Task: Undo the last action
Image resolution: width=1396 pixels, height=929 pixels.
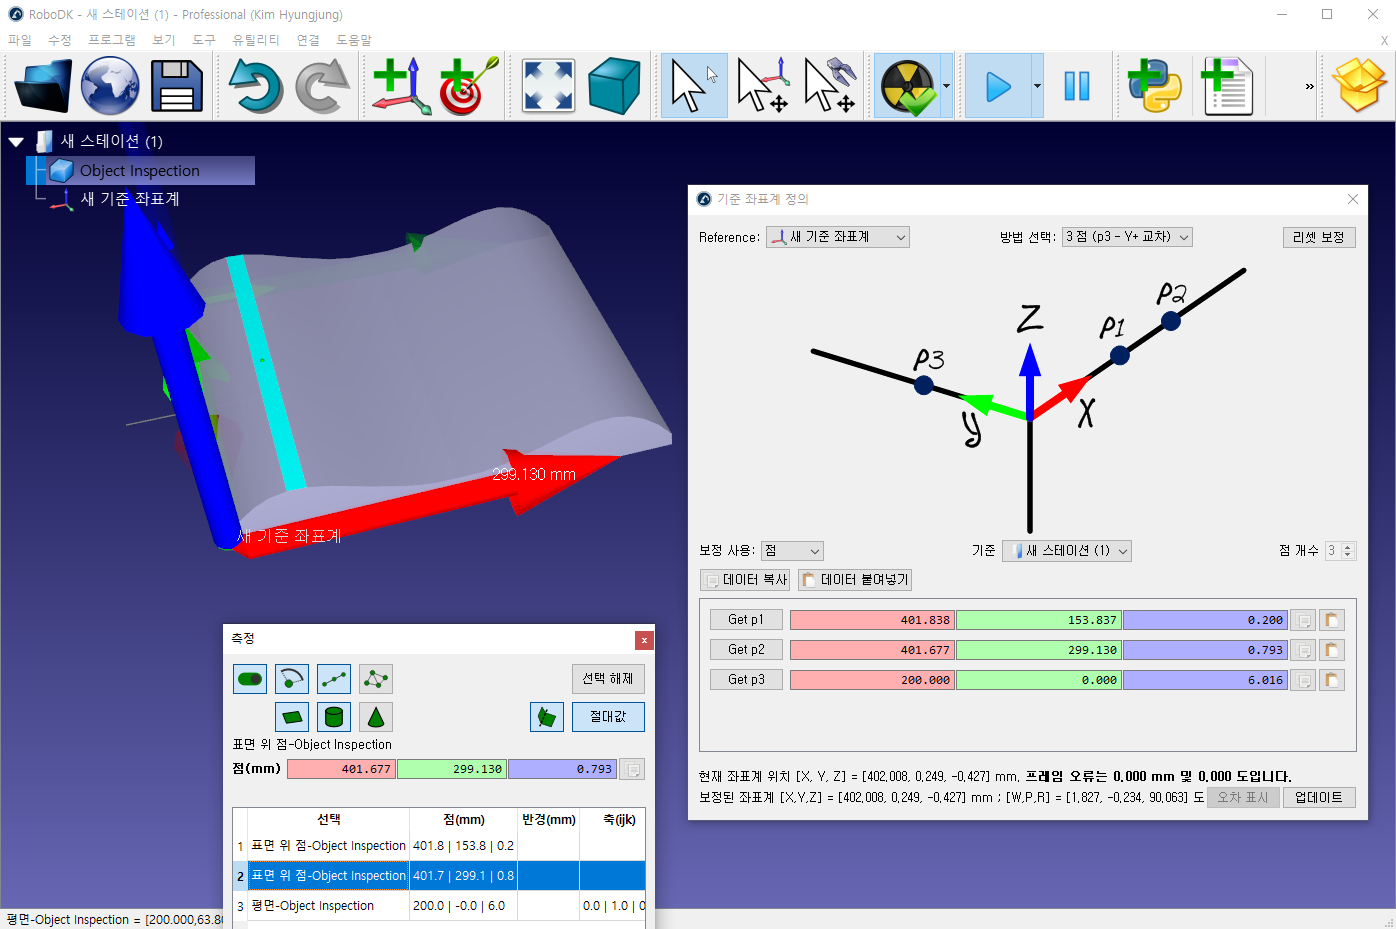Action: pos(256,86)
